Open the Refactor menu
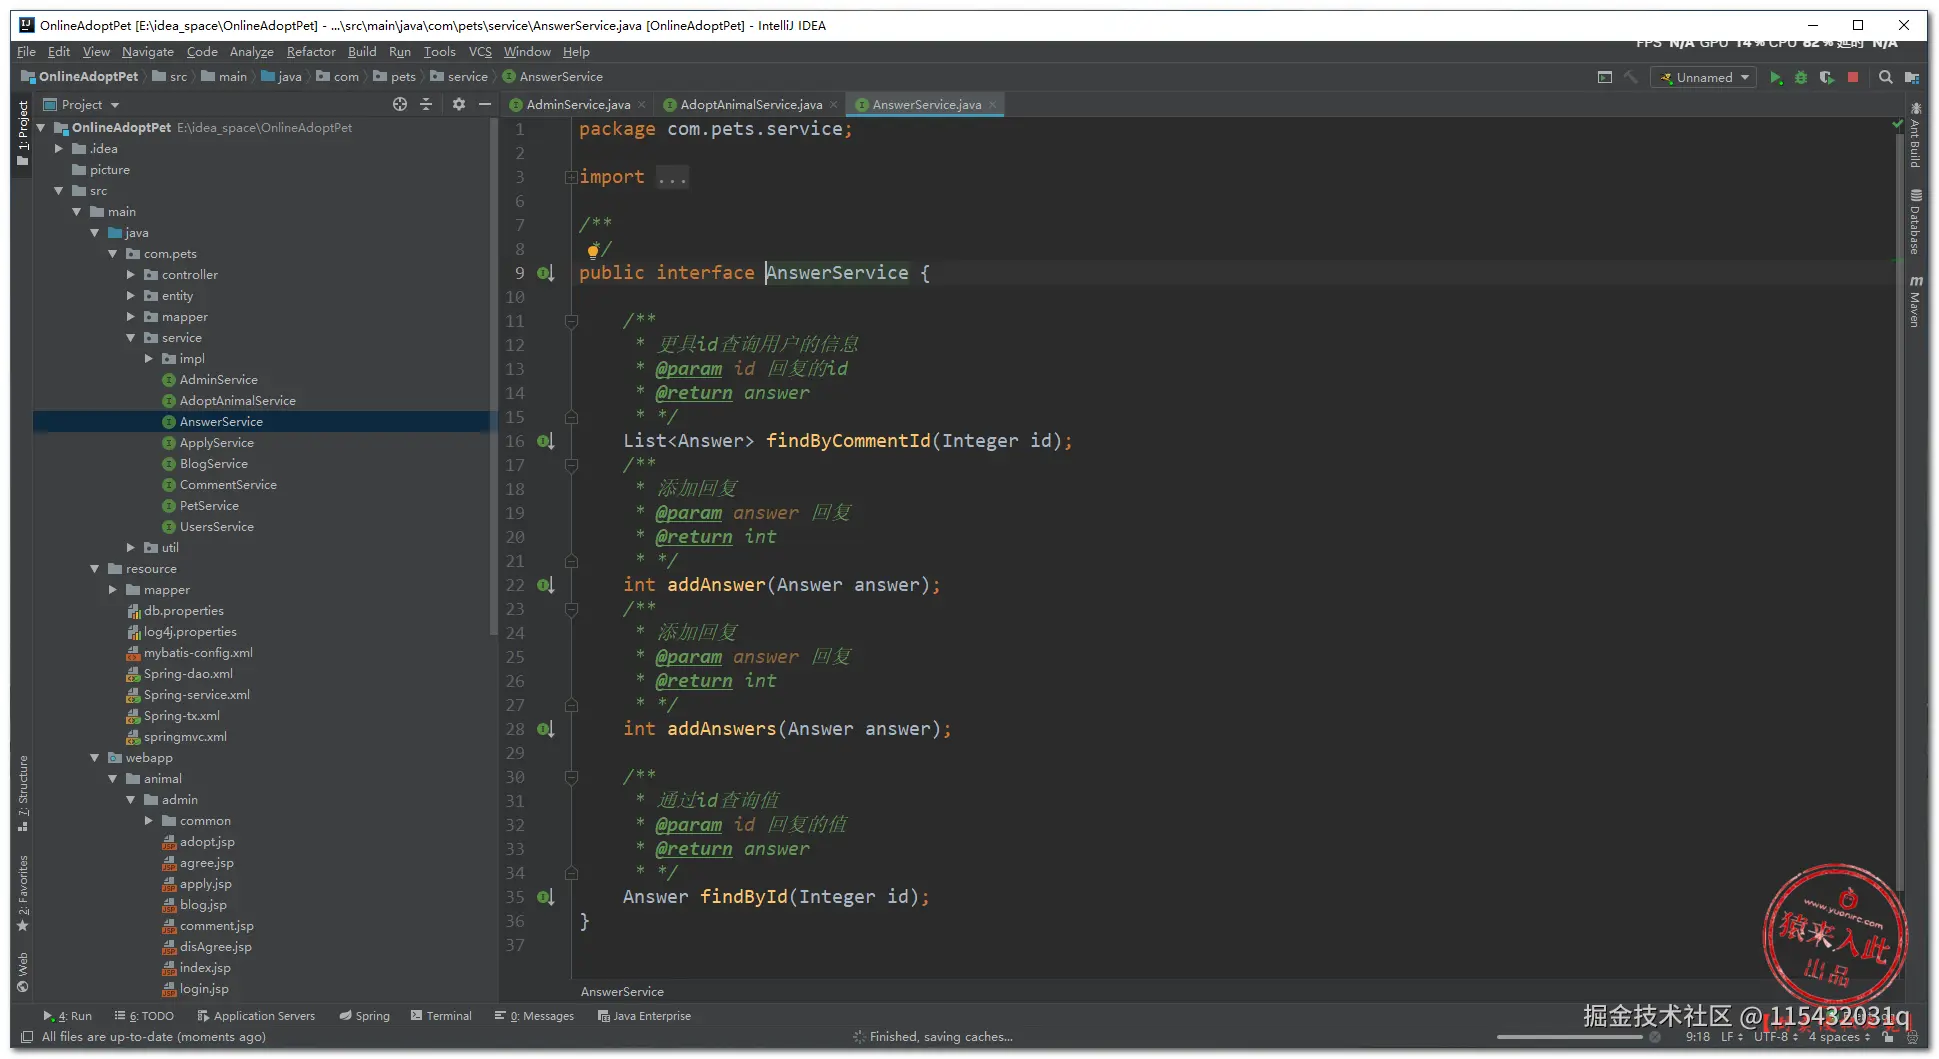The height and width of the screenshot is (1059, 1939). (x=310, y=52)
